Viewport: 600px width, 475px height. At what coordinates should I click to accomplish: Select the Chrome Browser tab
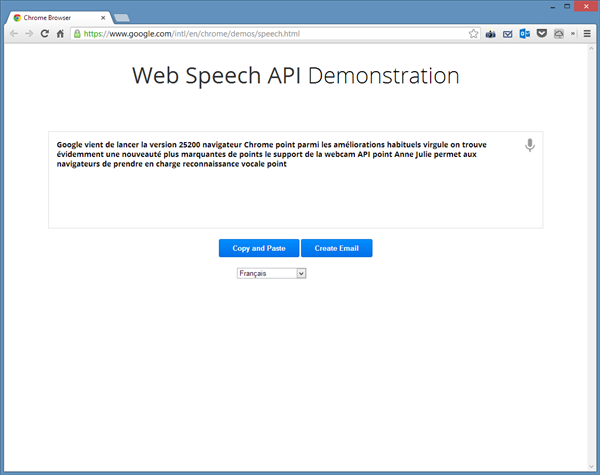pyautogui.click(x=55, y=17)
